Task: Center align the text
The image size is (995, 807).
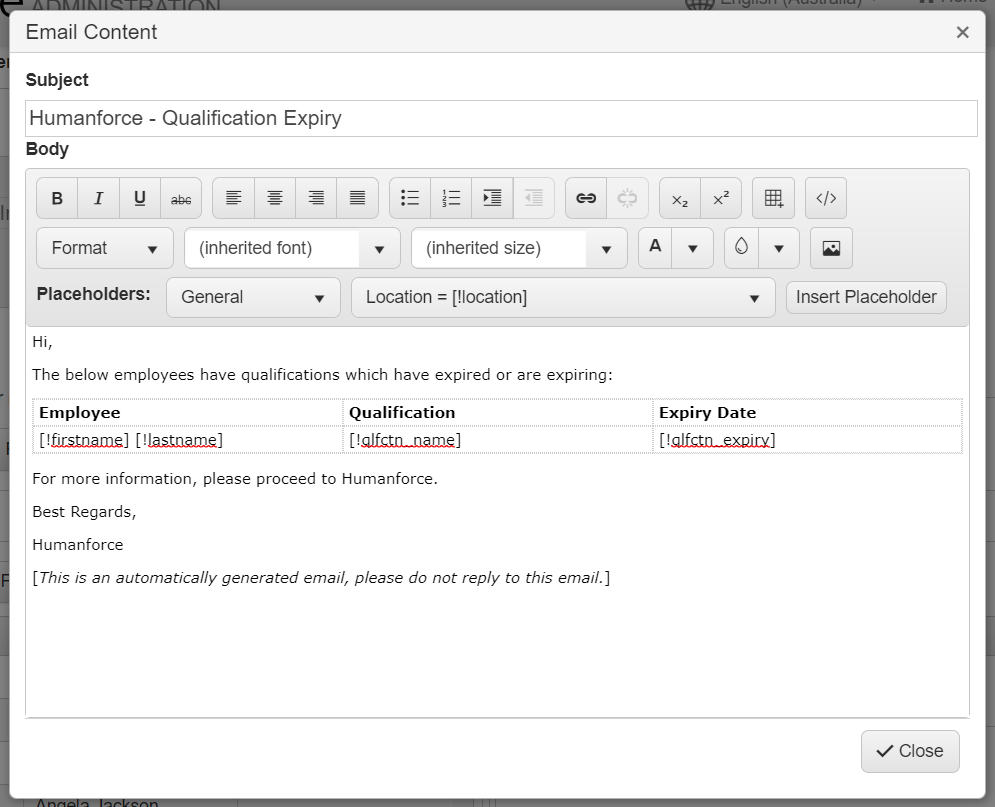Action: (x=275, y=199)
